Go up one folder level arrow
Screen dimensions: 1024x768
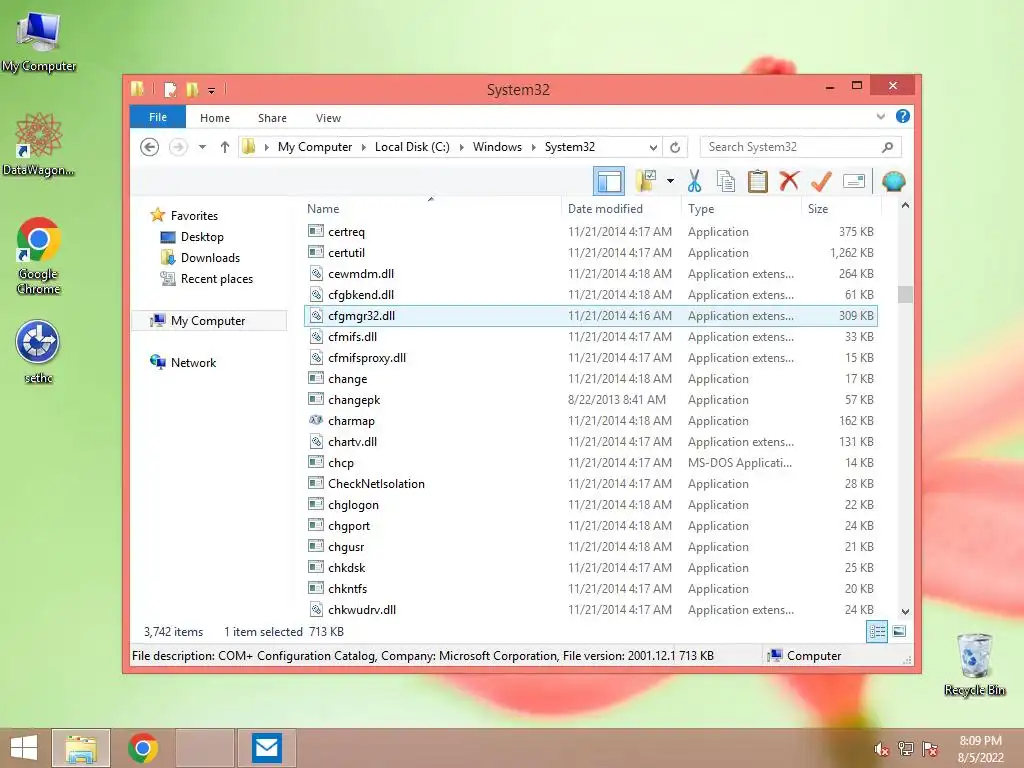[x=225, y=147]
